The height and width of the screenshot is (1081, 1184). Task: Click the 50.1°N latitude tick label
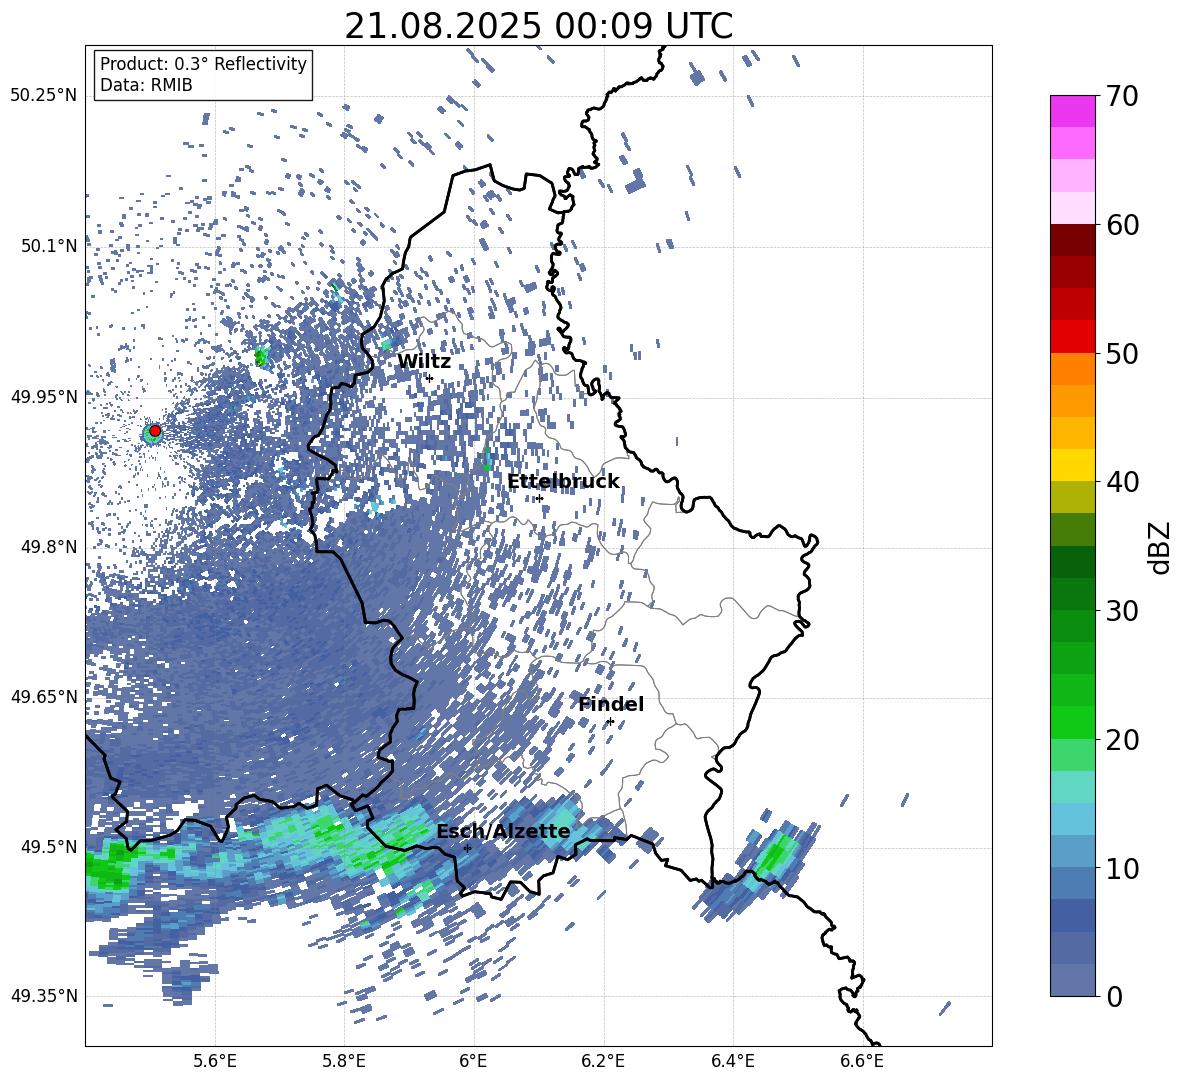coord(49,246)
